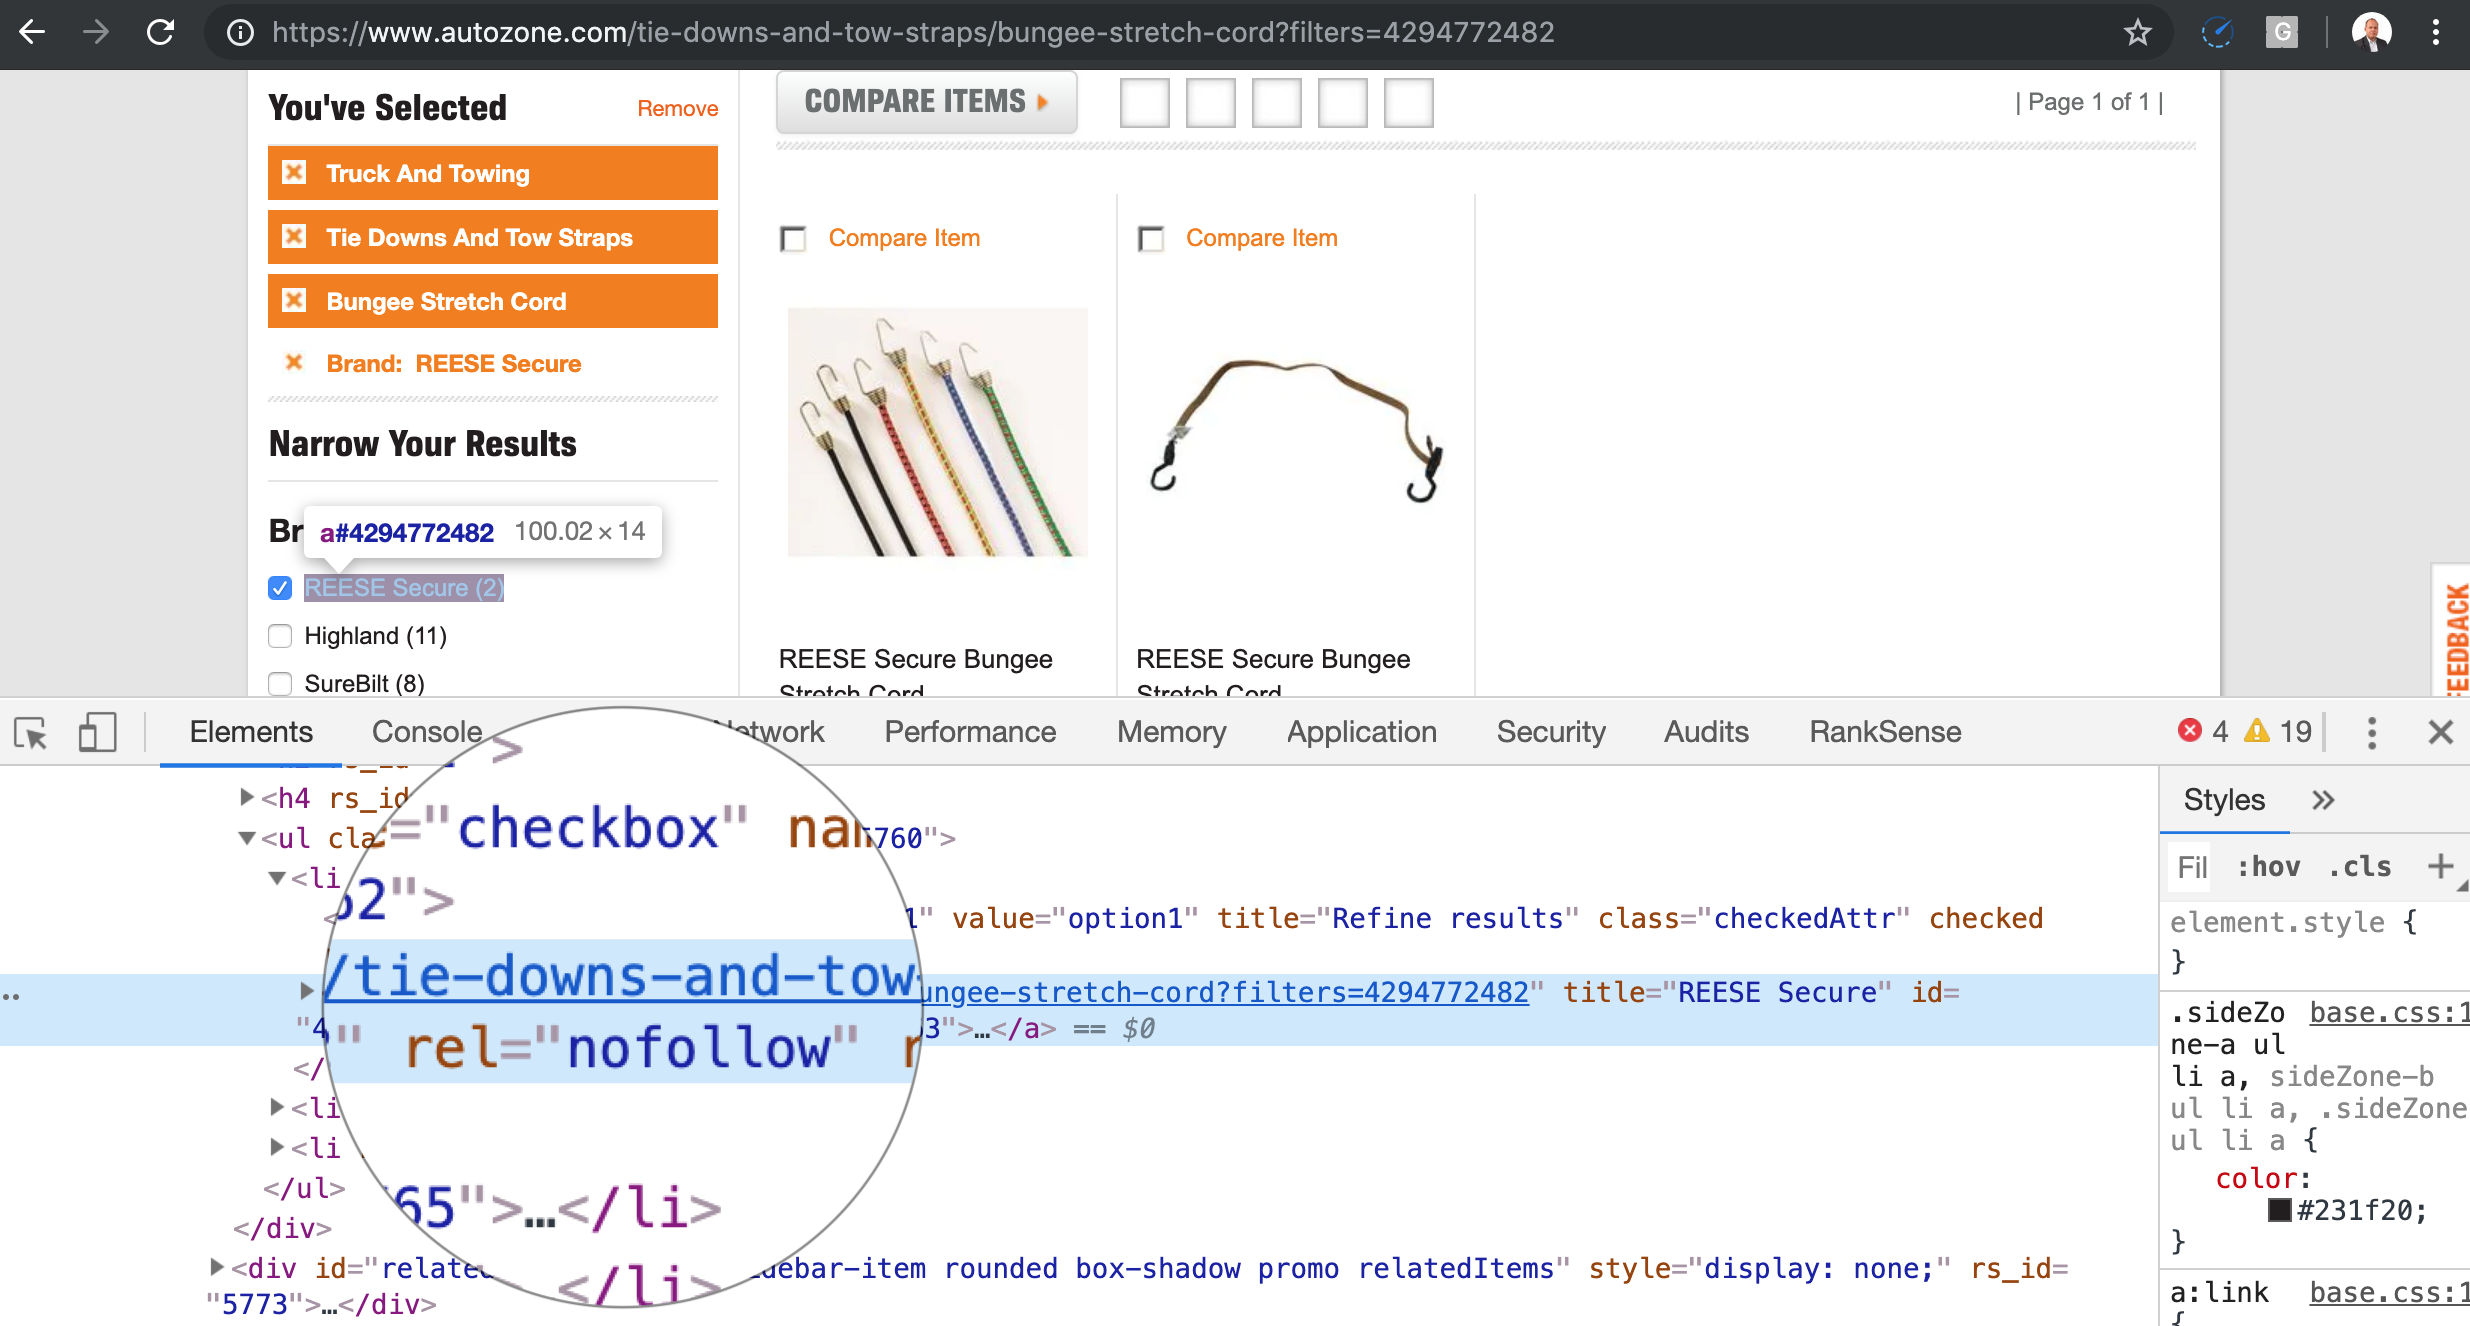Switch to the Console tab

(426, 732)
